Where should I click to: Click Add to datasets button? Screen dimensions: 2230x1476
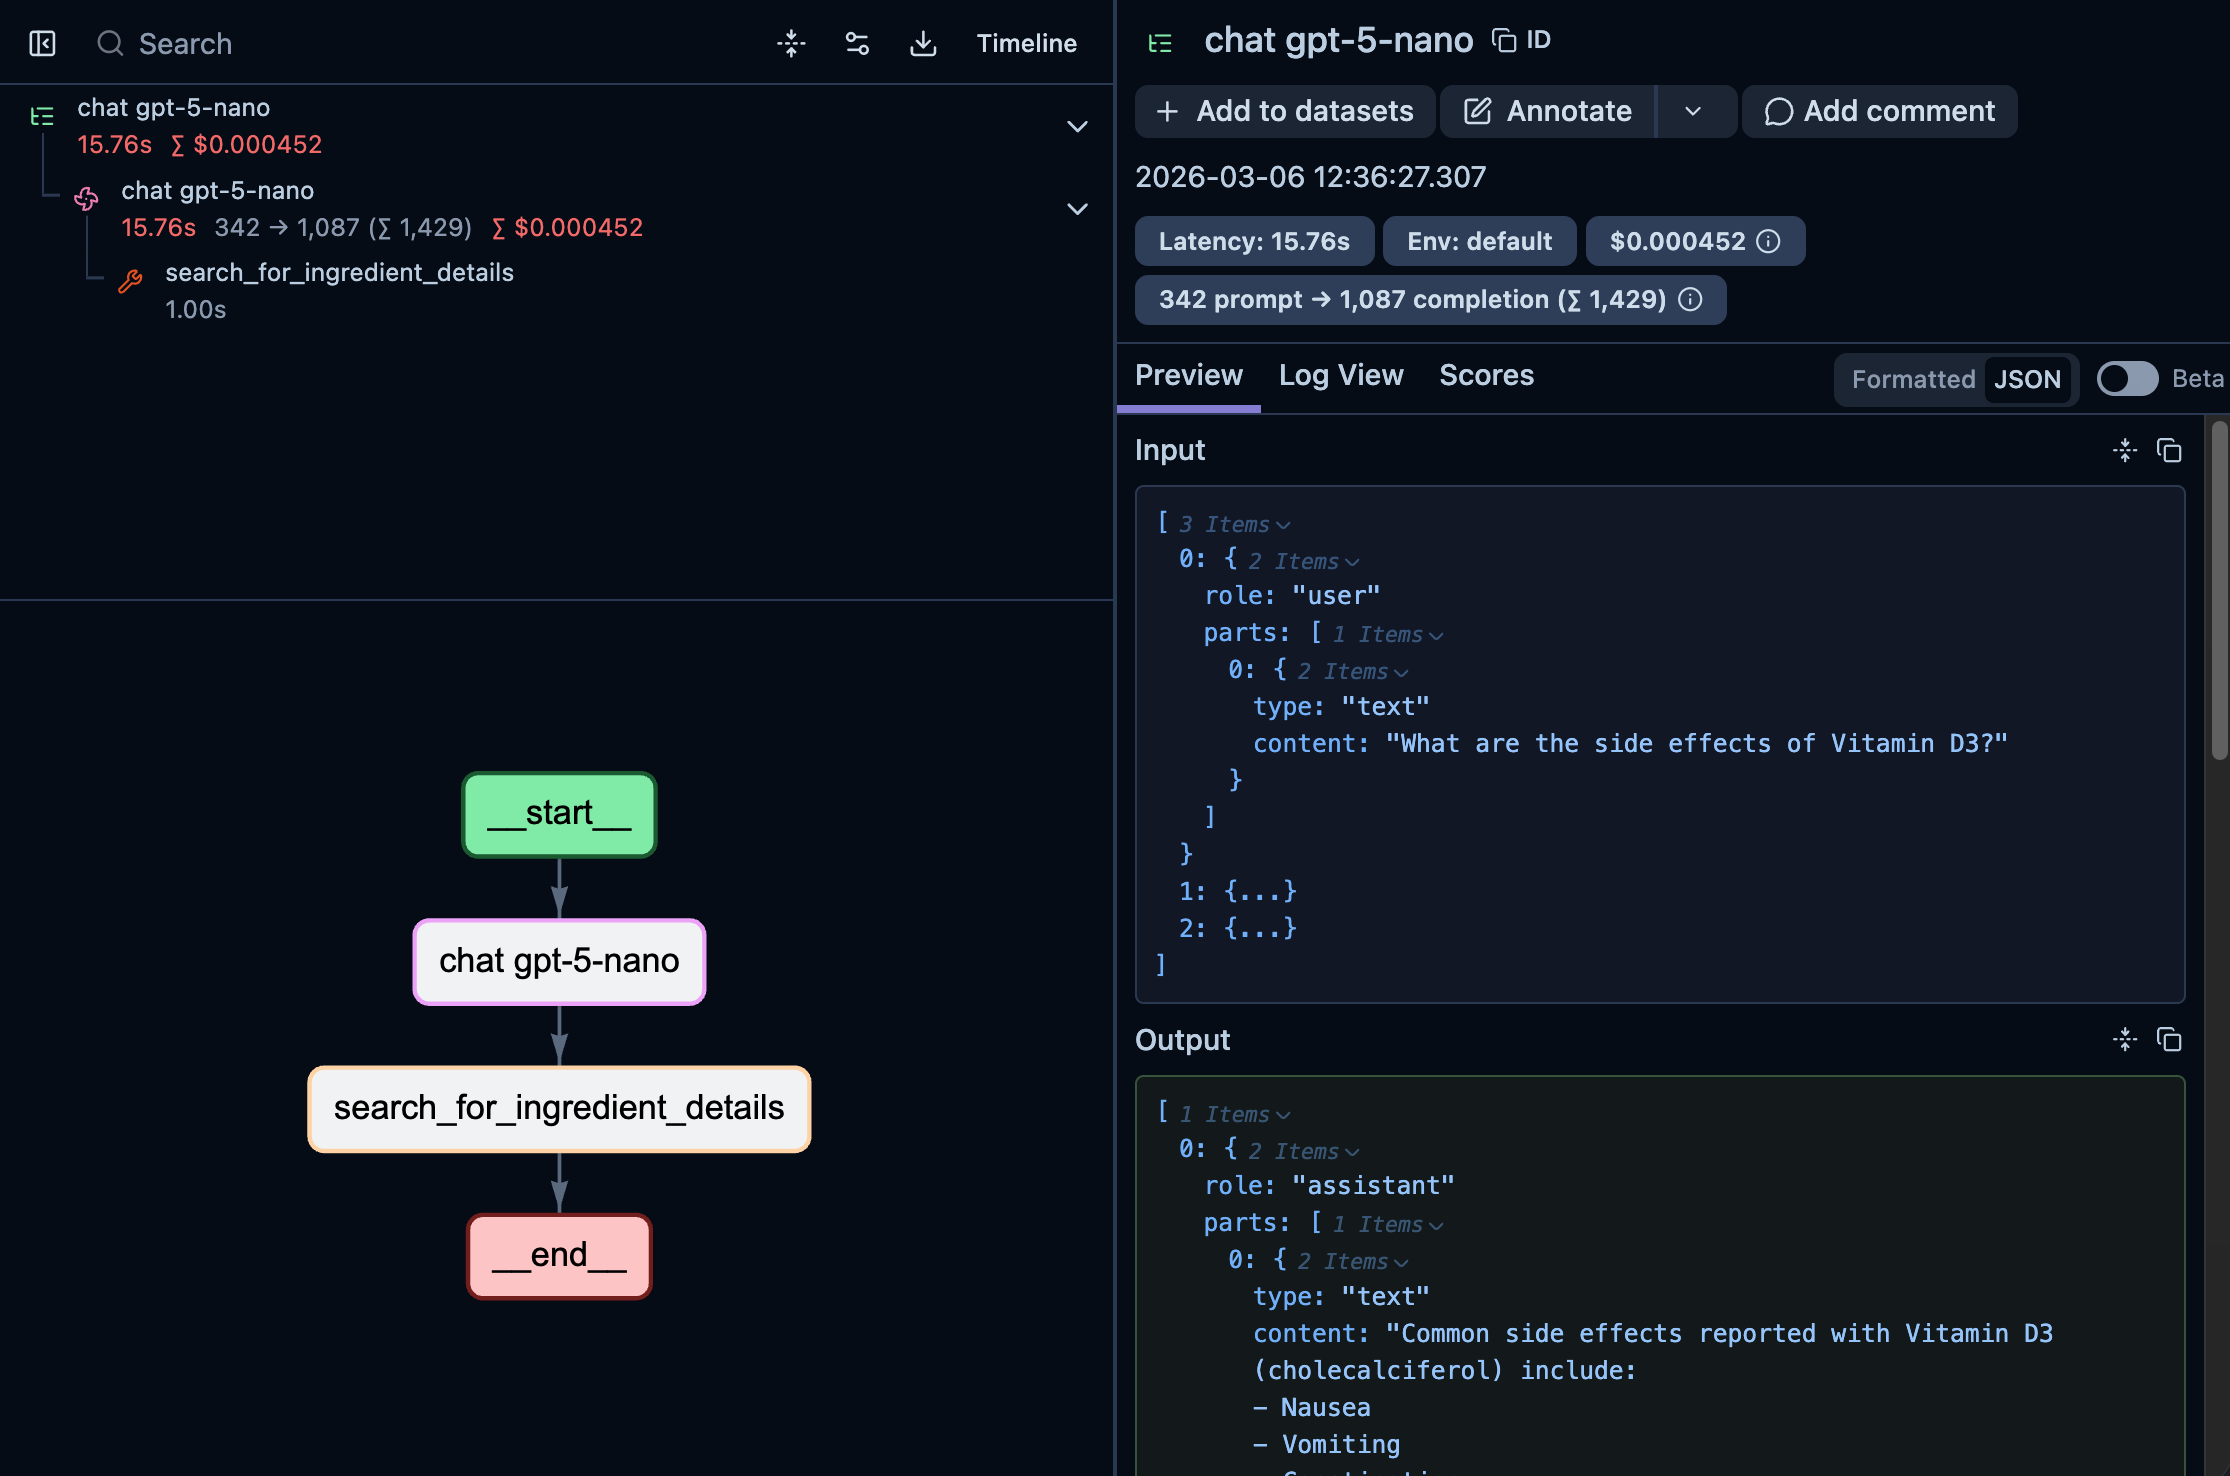click(1285, 111)
